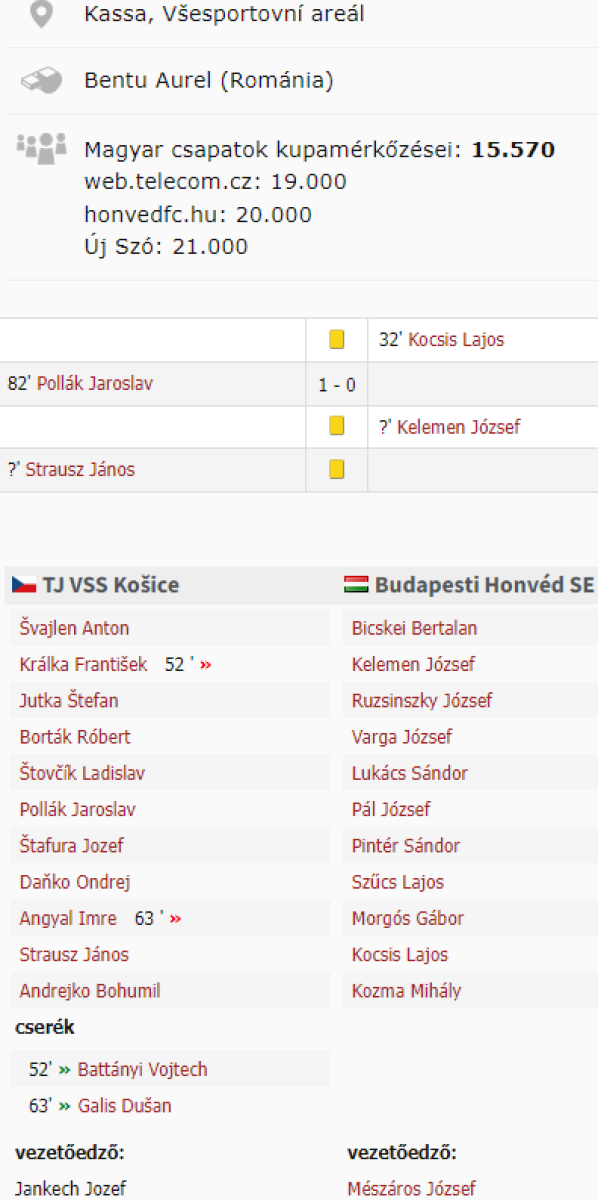Screen dimensions: 598x1200
Task: Click the red substitution arrow beside Králka František
Action: (205, 665)
